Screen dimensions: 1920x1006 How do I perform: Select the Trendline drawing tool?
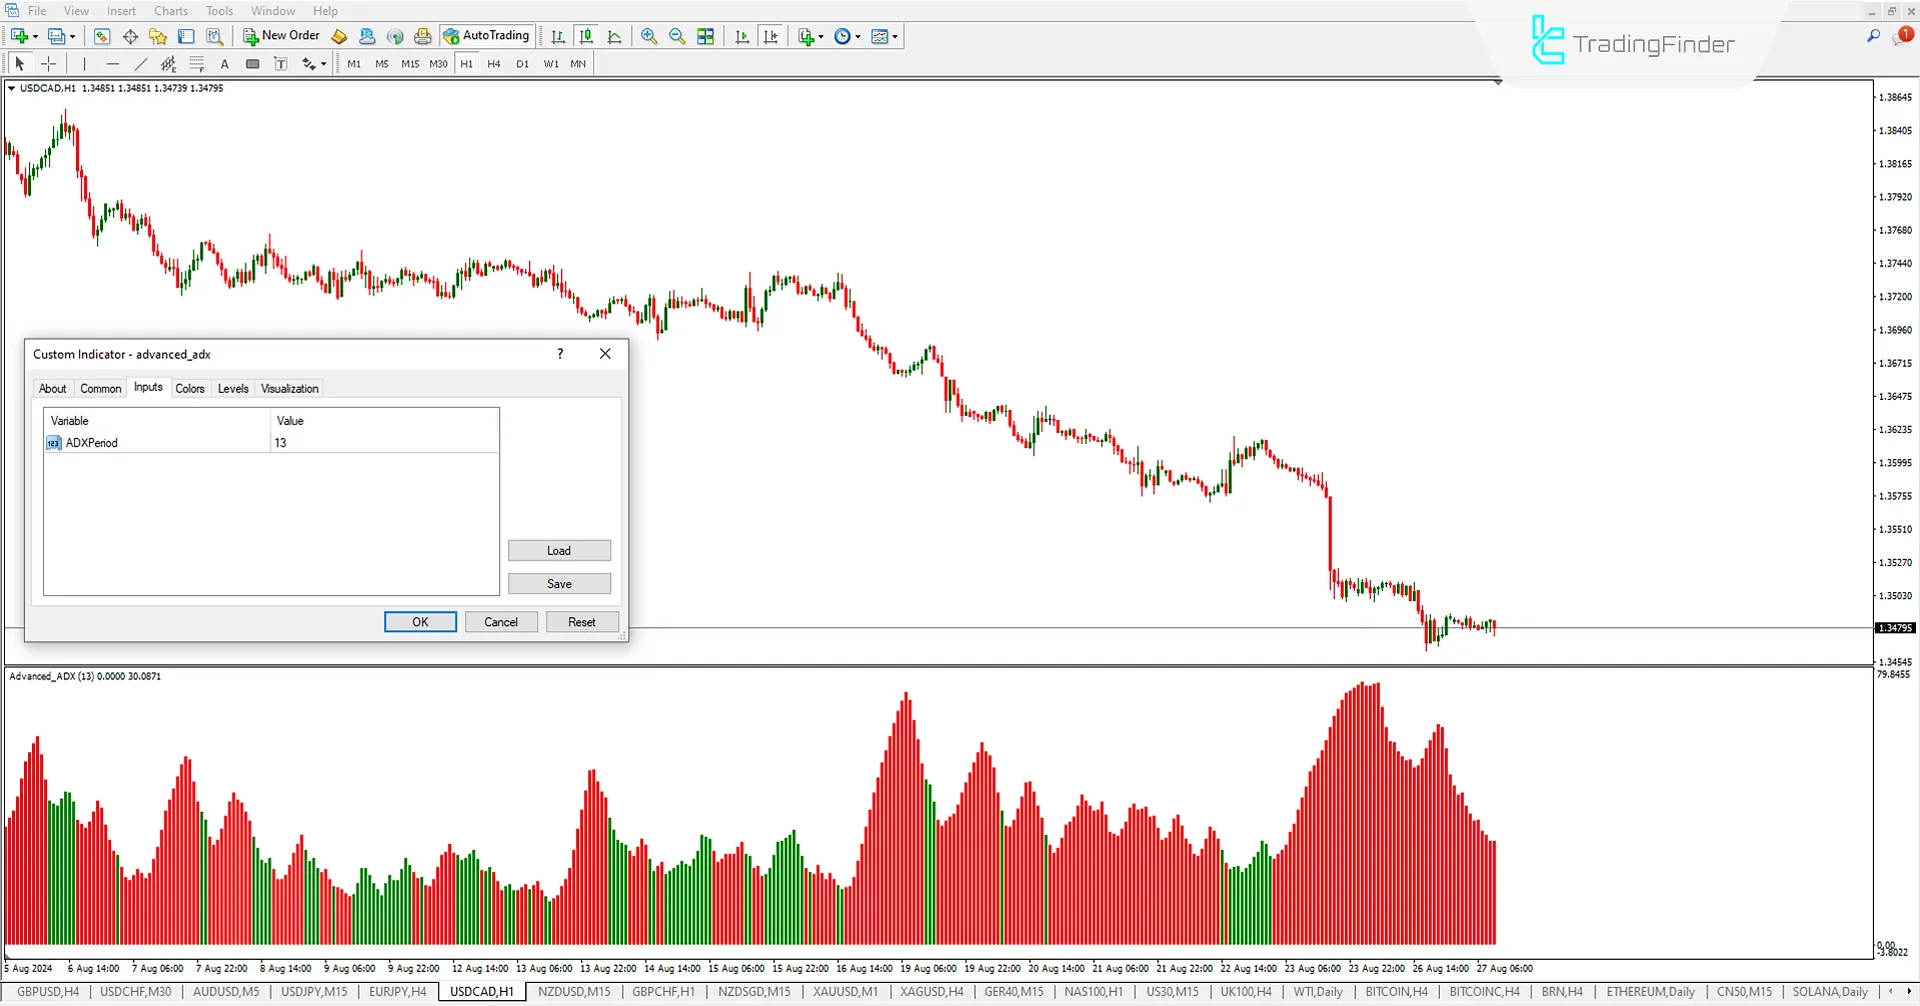141,64
